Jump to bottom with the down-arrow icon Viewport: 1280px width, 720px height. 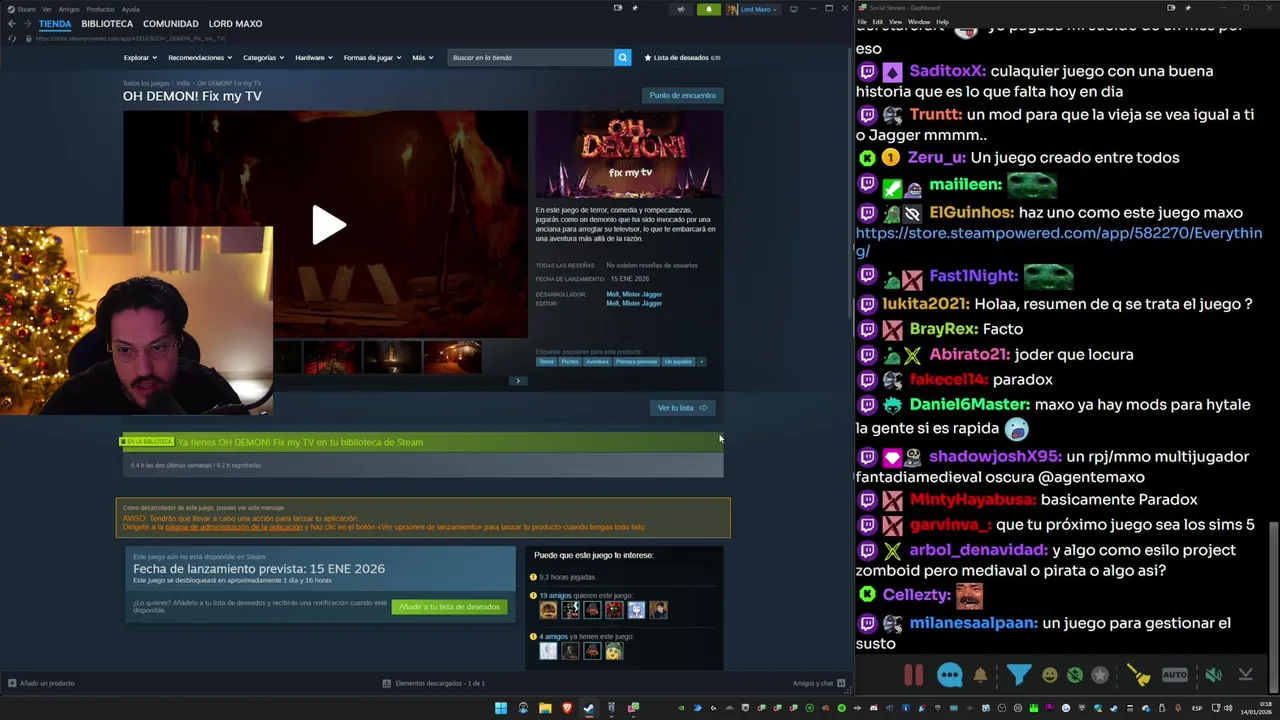[x=1245, y=675]
